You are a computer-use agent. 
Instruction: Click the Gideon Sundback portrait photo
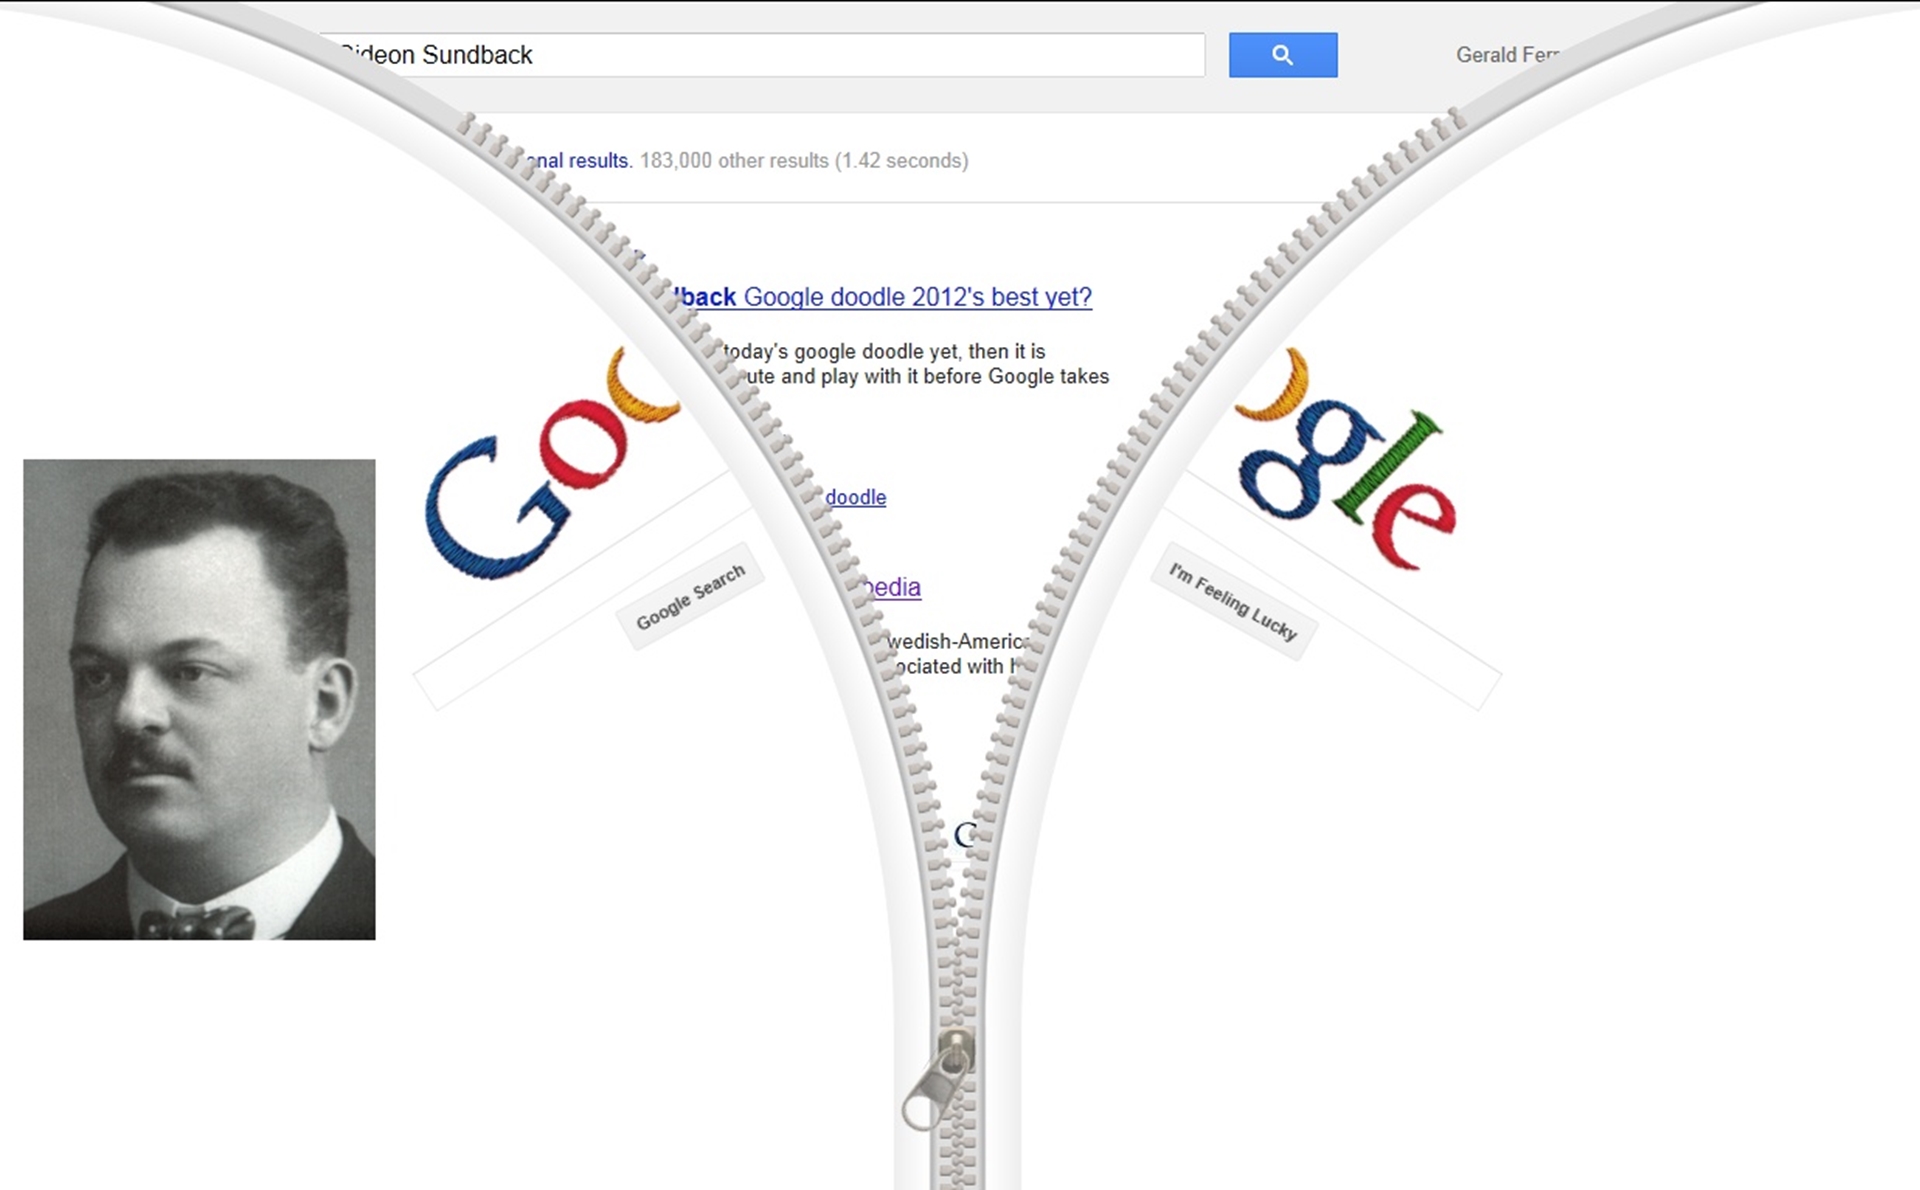(199, 699)
